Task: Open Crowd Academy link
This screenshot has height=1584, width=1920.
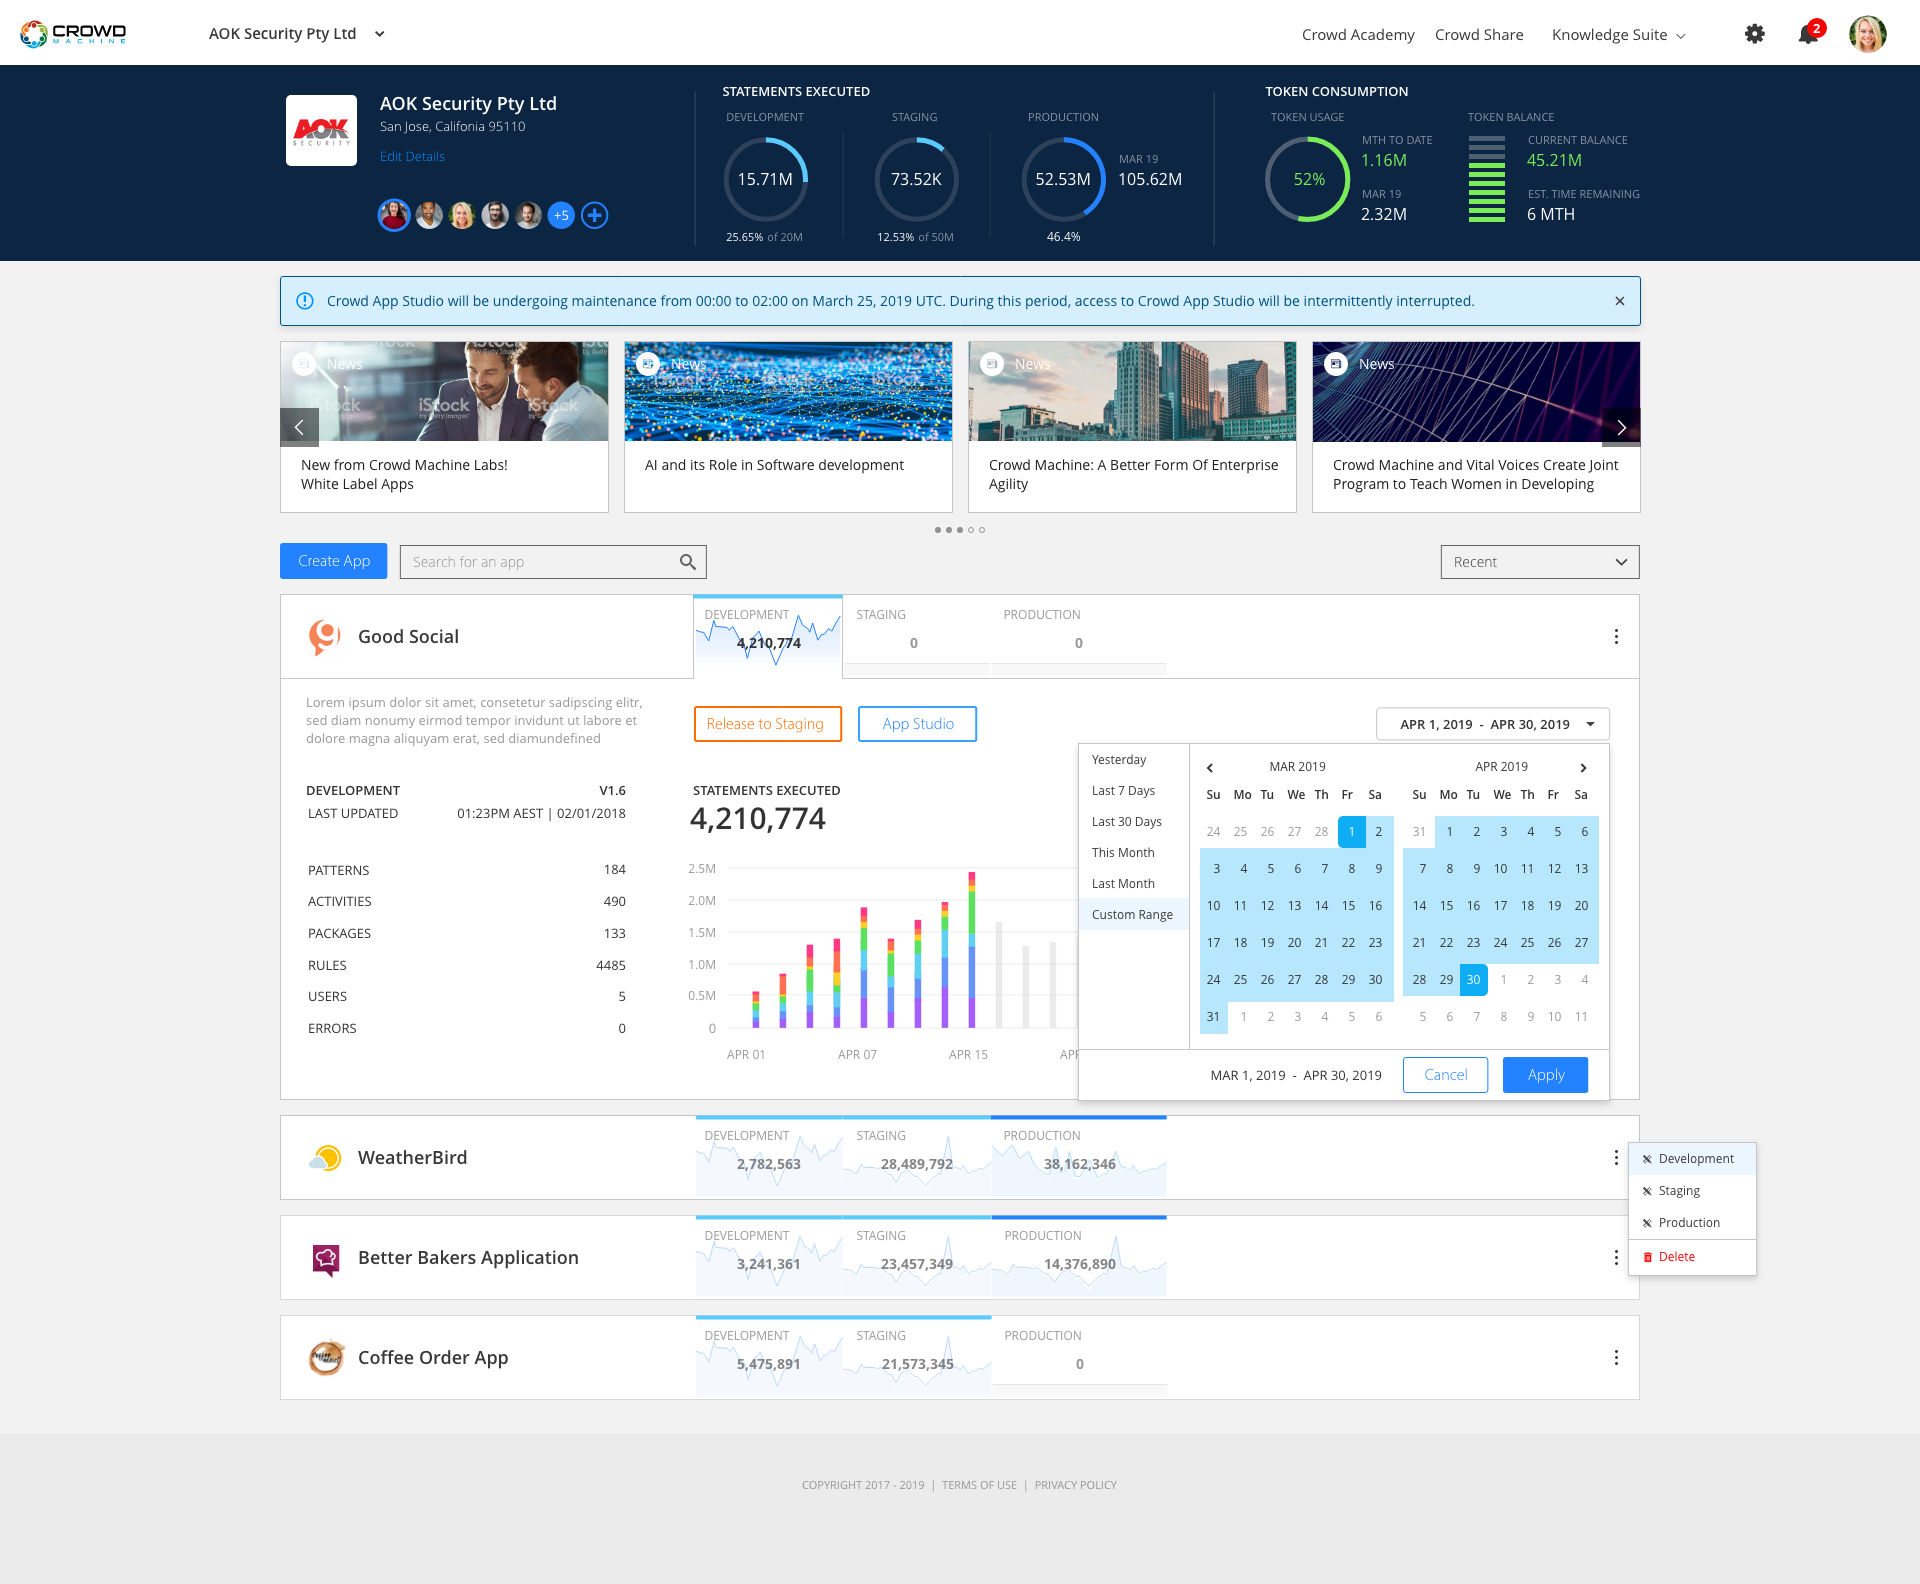Action: click(1358, 35)
